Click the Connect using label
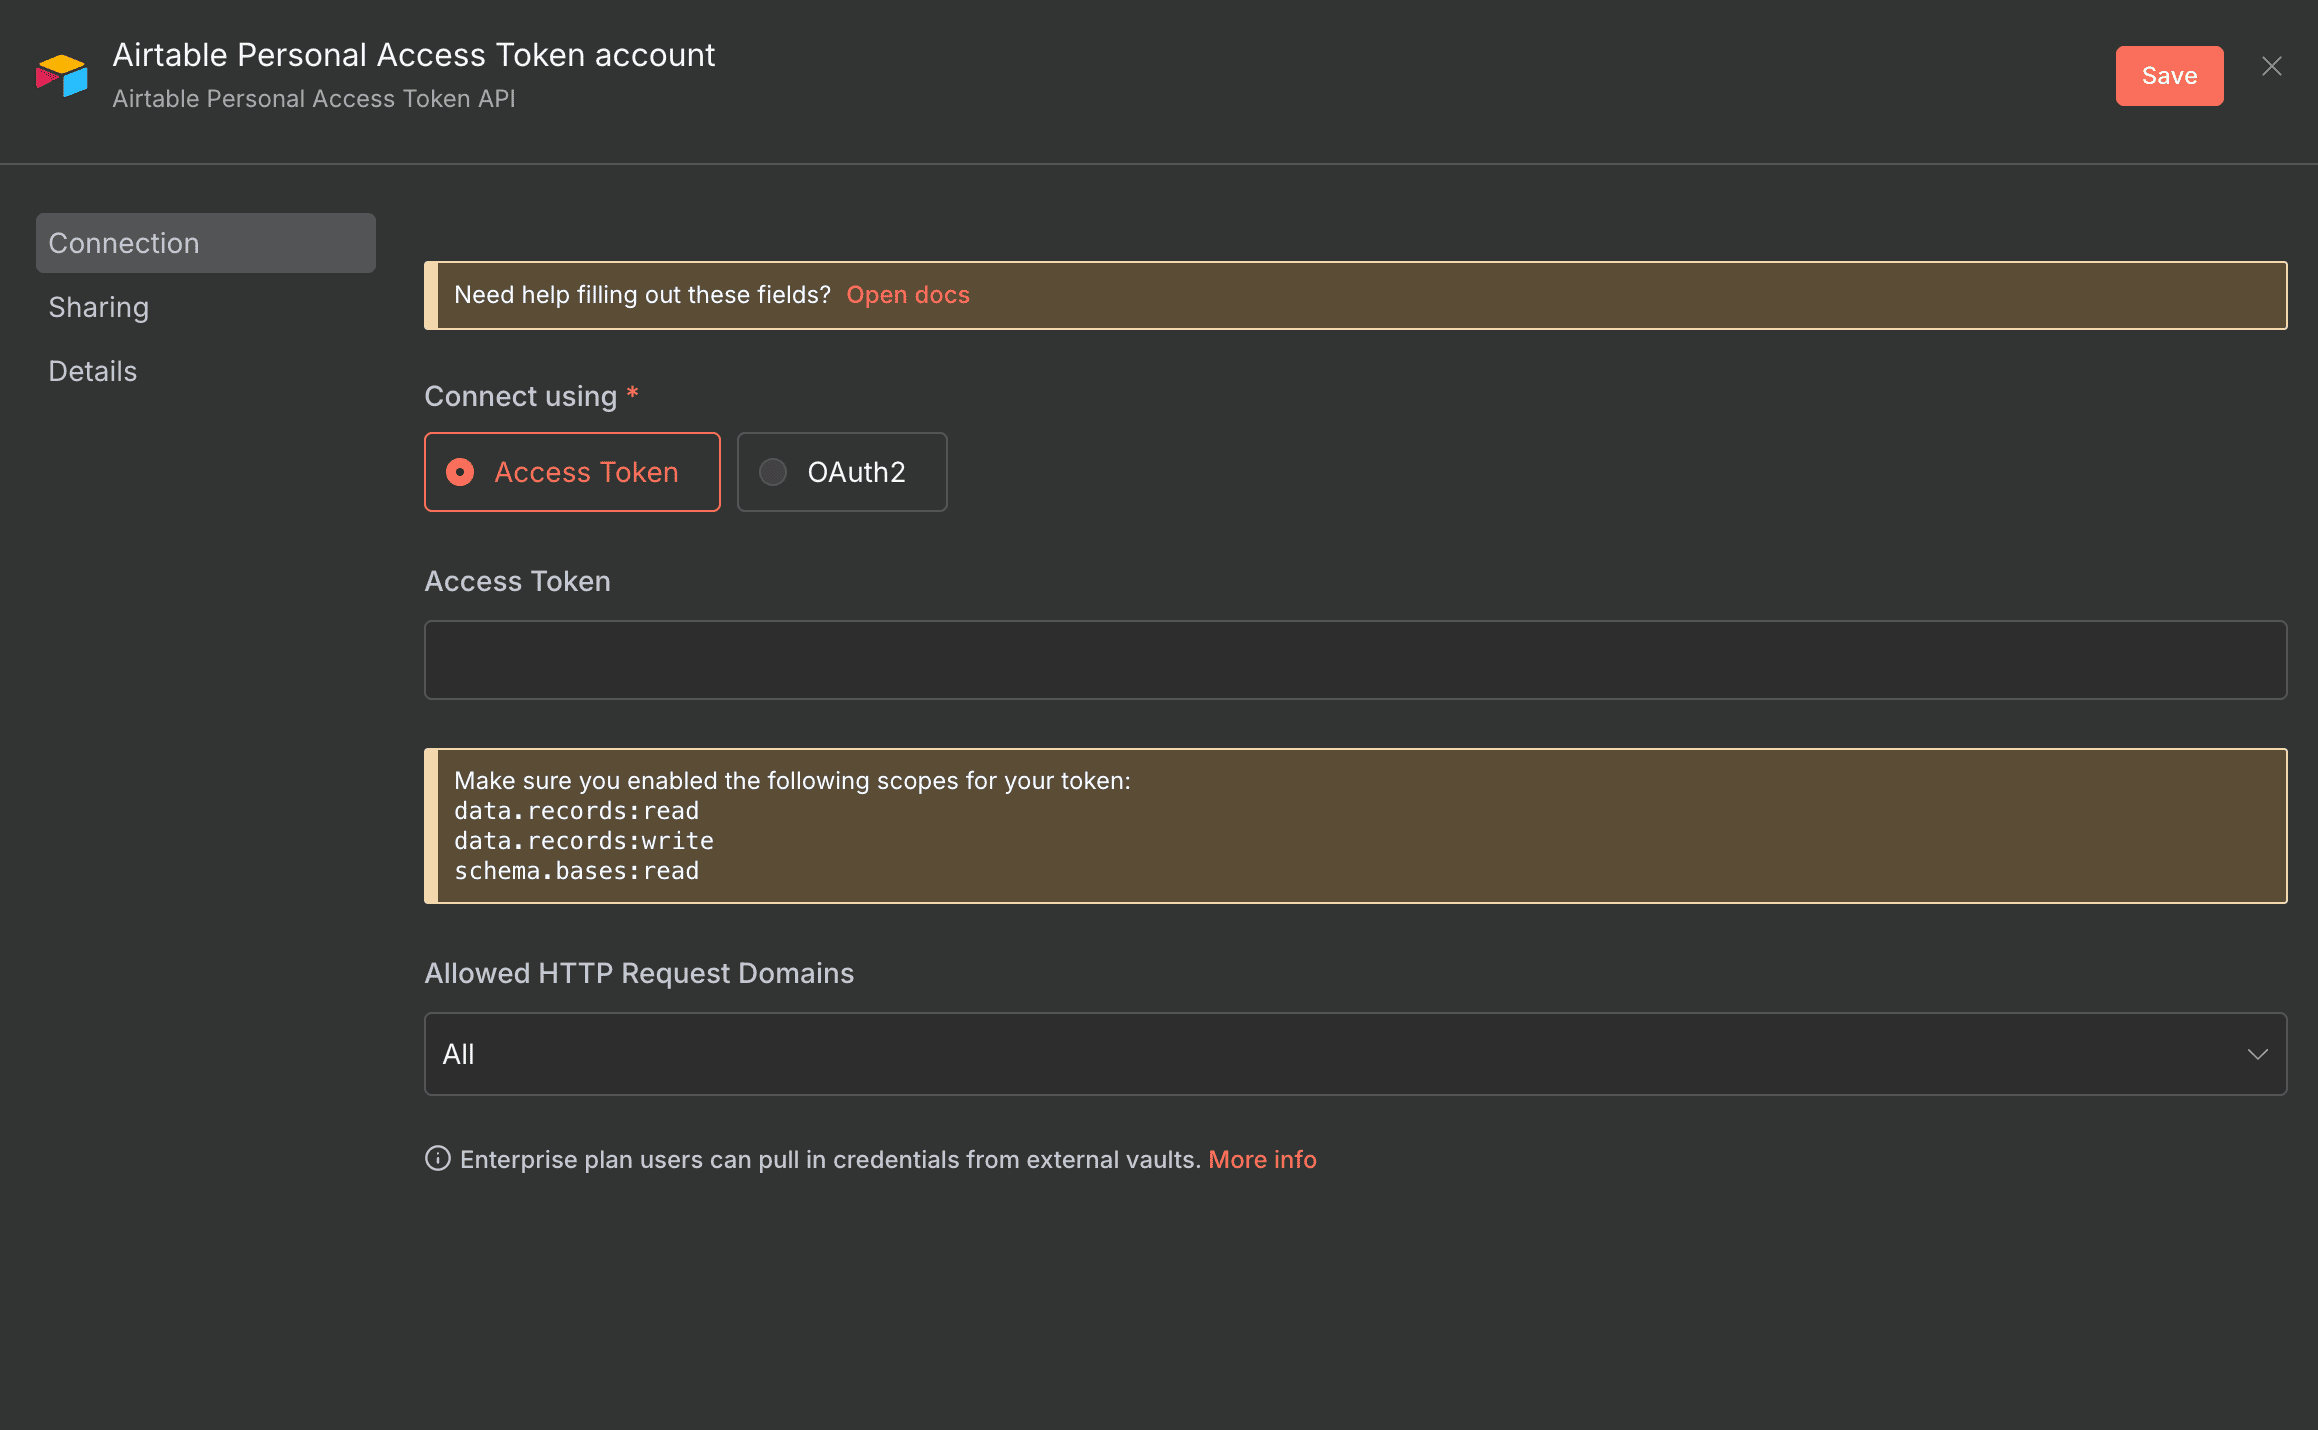This screenshot has height=1430, width=2318. point(520,396)
